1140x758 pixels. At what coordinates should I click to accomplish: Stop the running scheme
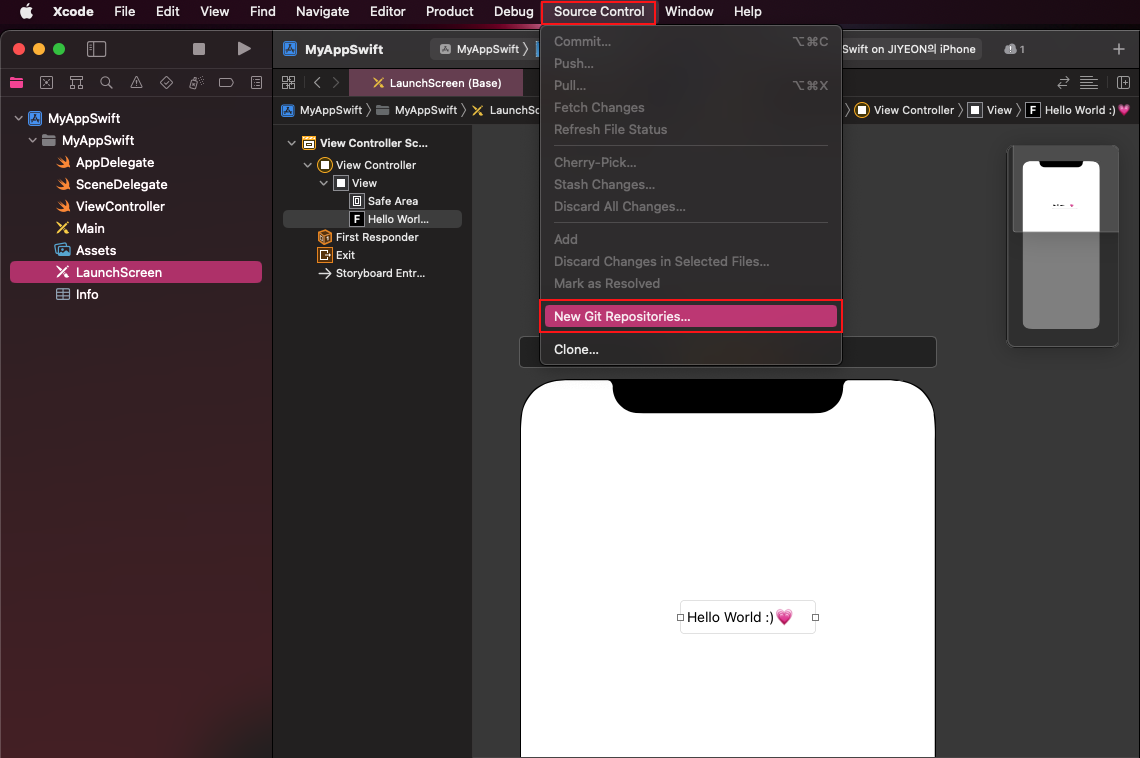pos(198,49)
